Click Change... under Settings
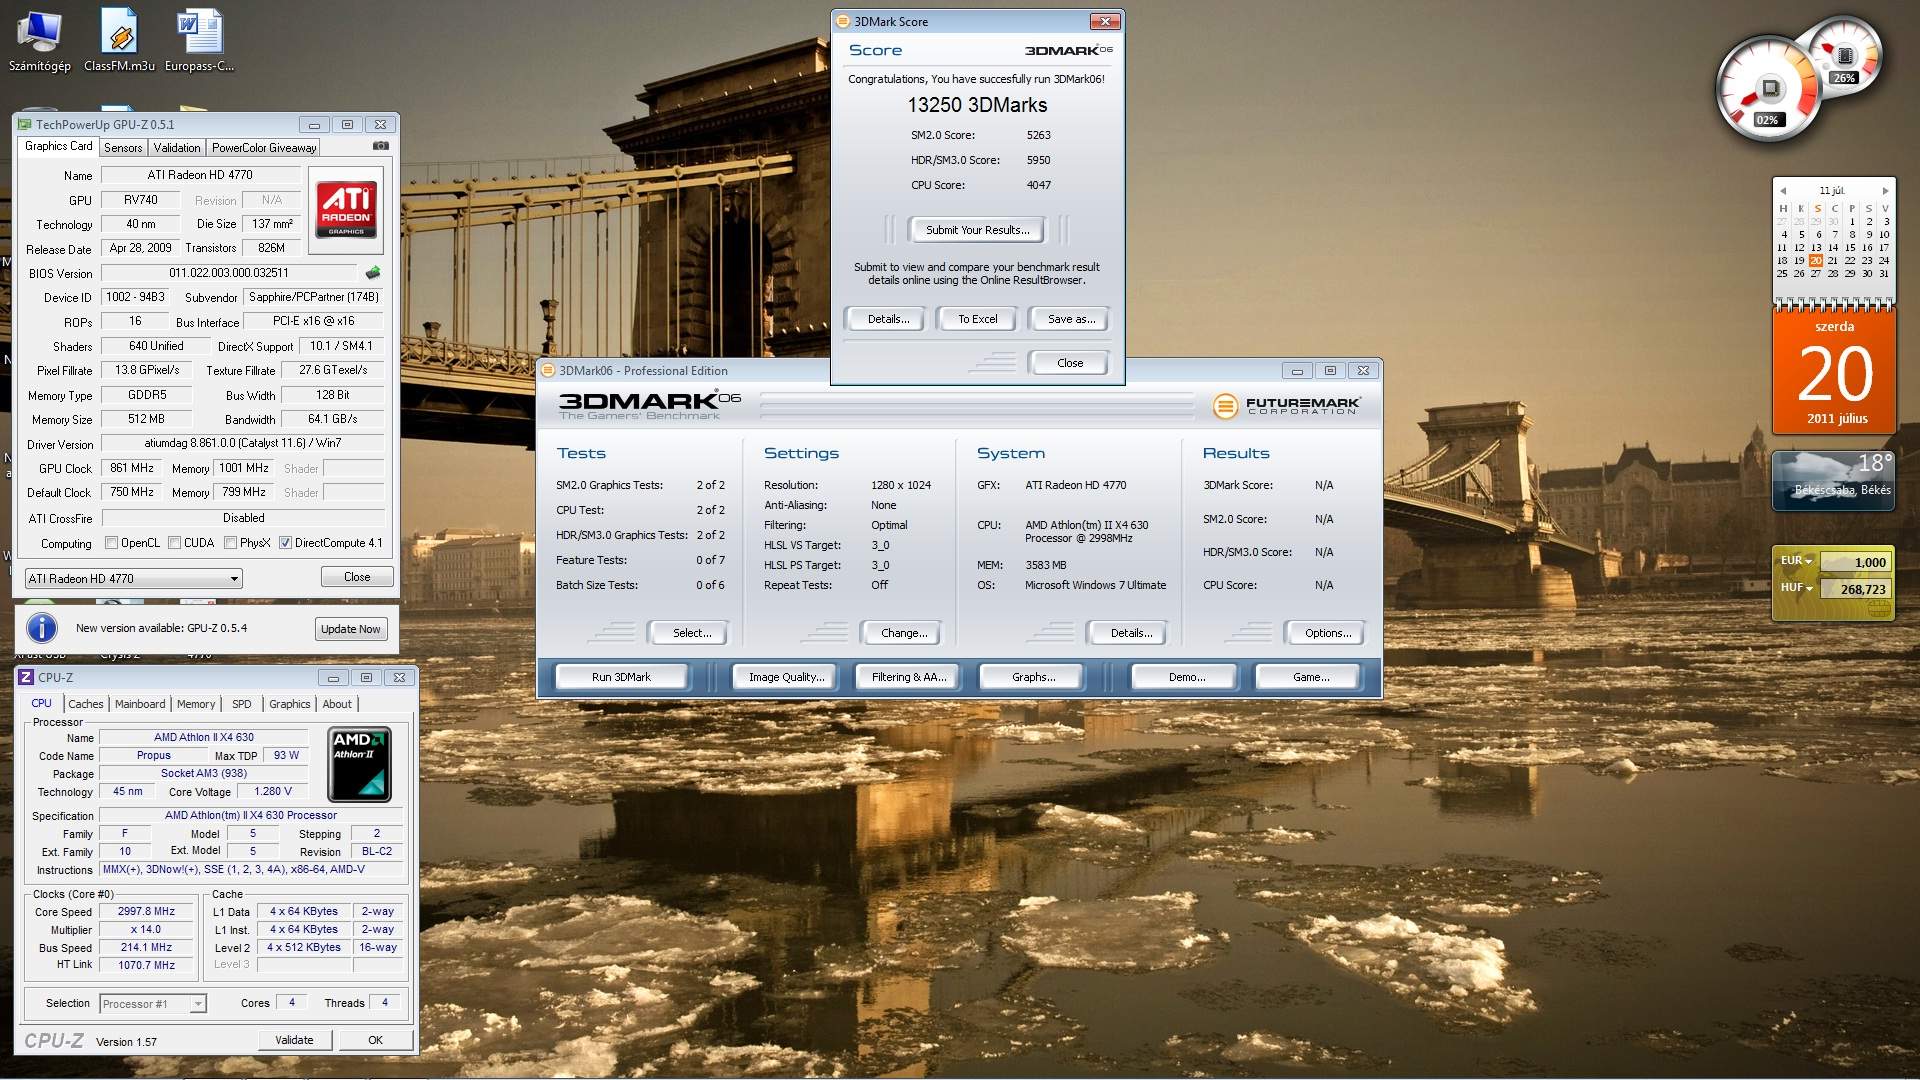This screenshot has height=1080, width=1920. click(x=903, y=633)
